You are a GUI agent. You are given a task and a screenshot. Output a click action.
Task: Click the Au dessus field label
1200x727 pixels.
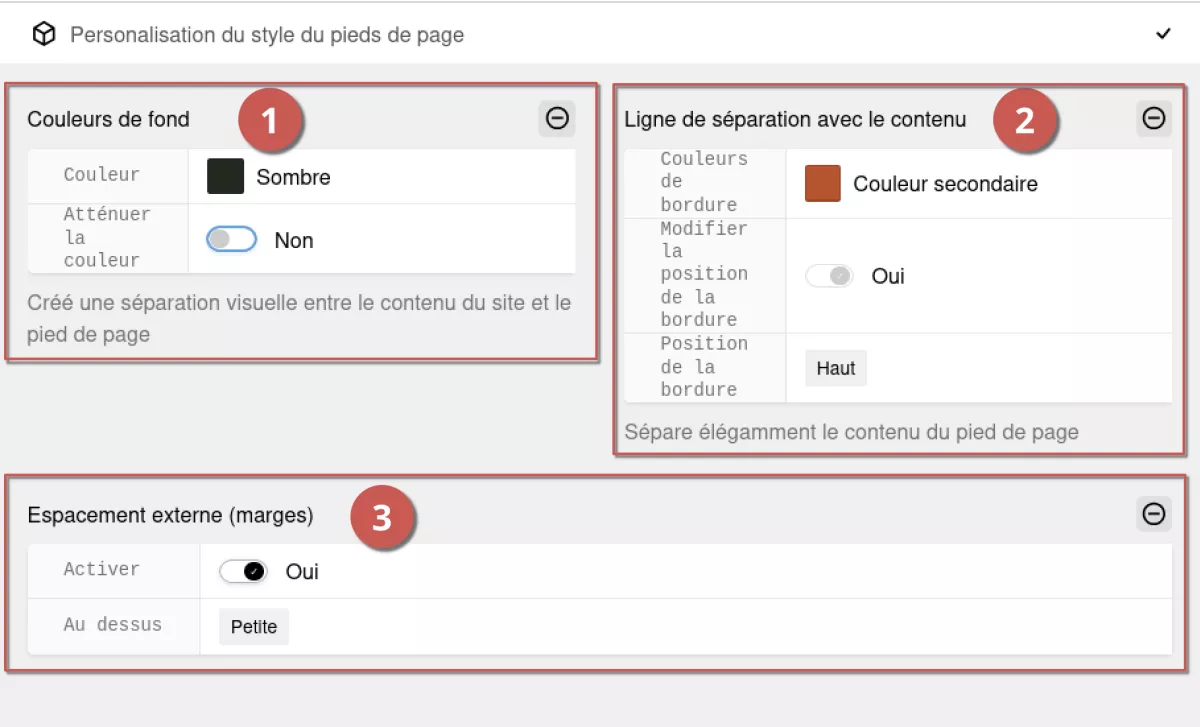113,625
